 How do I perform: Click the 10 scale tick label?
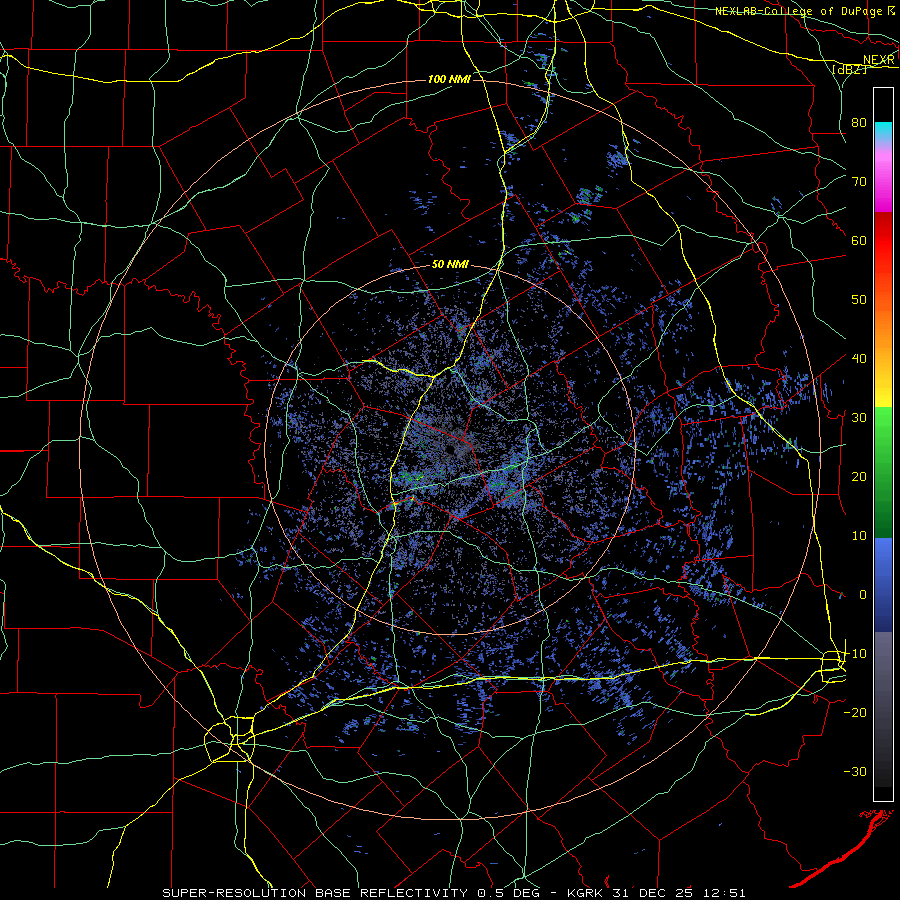[859, 536]
